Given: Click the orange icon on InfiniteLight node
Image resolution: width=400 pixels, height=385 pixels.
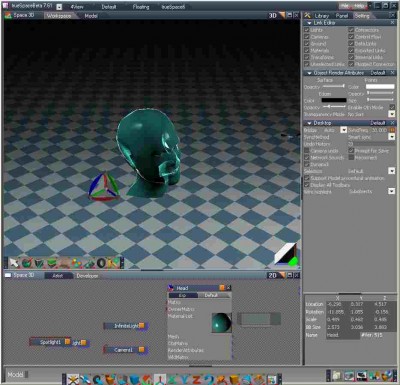Looking at the screenshot, I should pyautogui.click(x=142, y=325).
